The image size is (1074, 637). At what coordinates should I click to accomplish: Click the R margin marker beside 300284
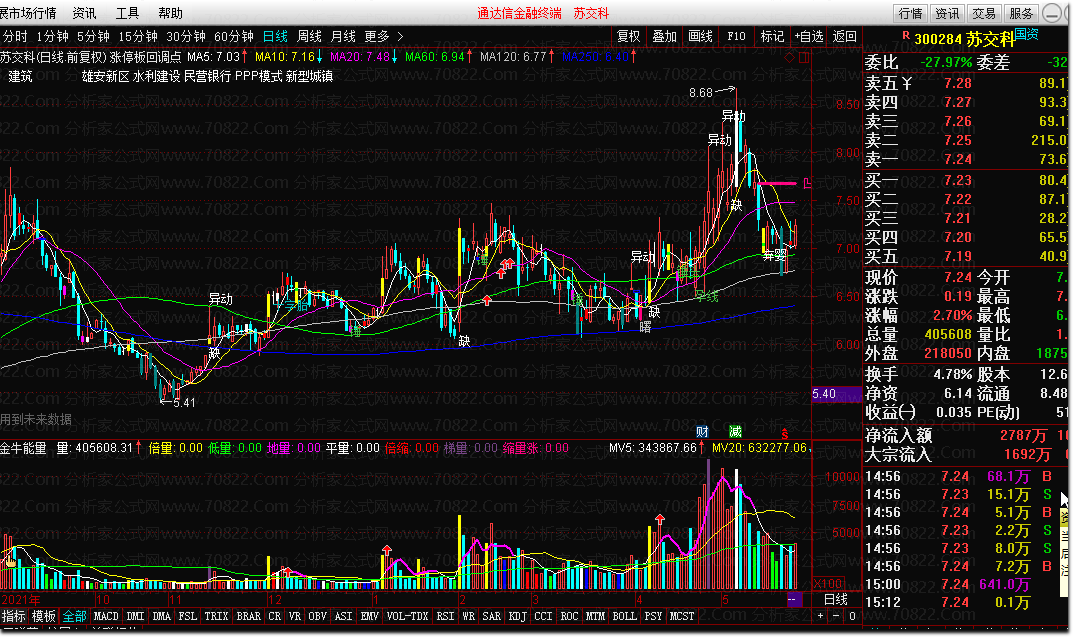[906, 34]
